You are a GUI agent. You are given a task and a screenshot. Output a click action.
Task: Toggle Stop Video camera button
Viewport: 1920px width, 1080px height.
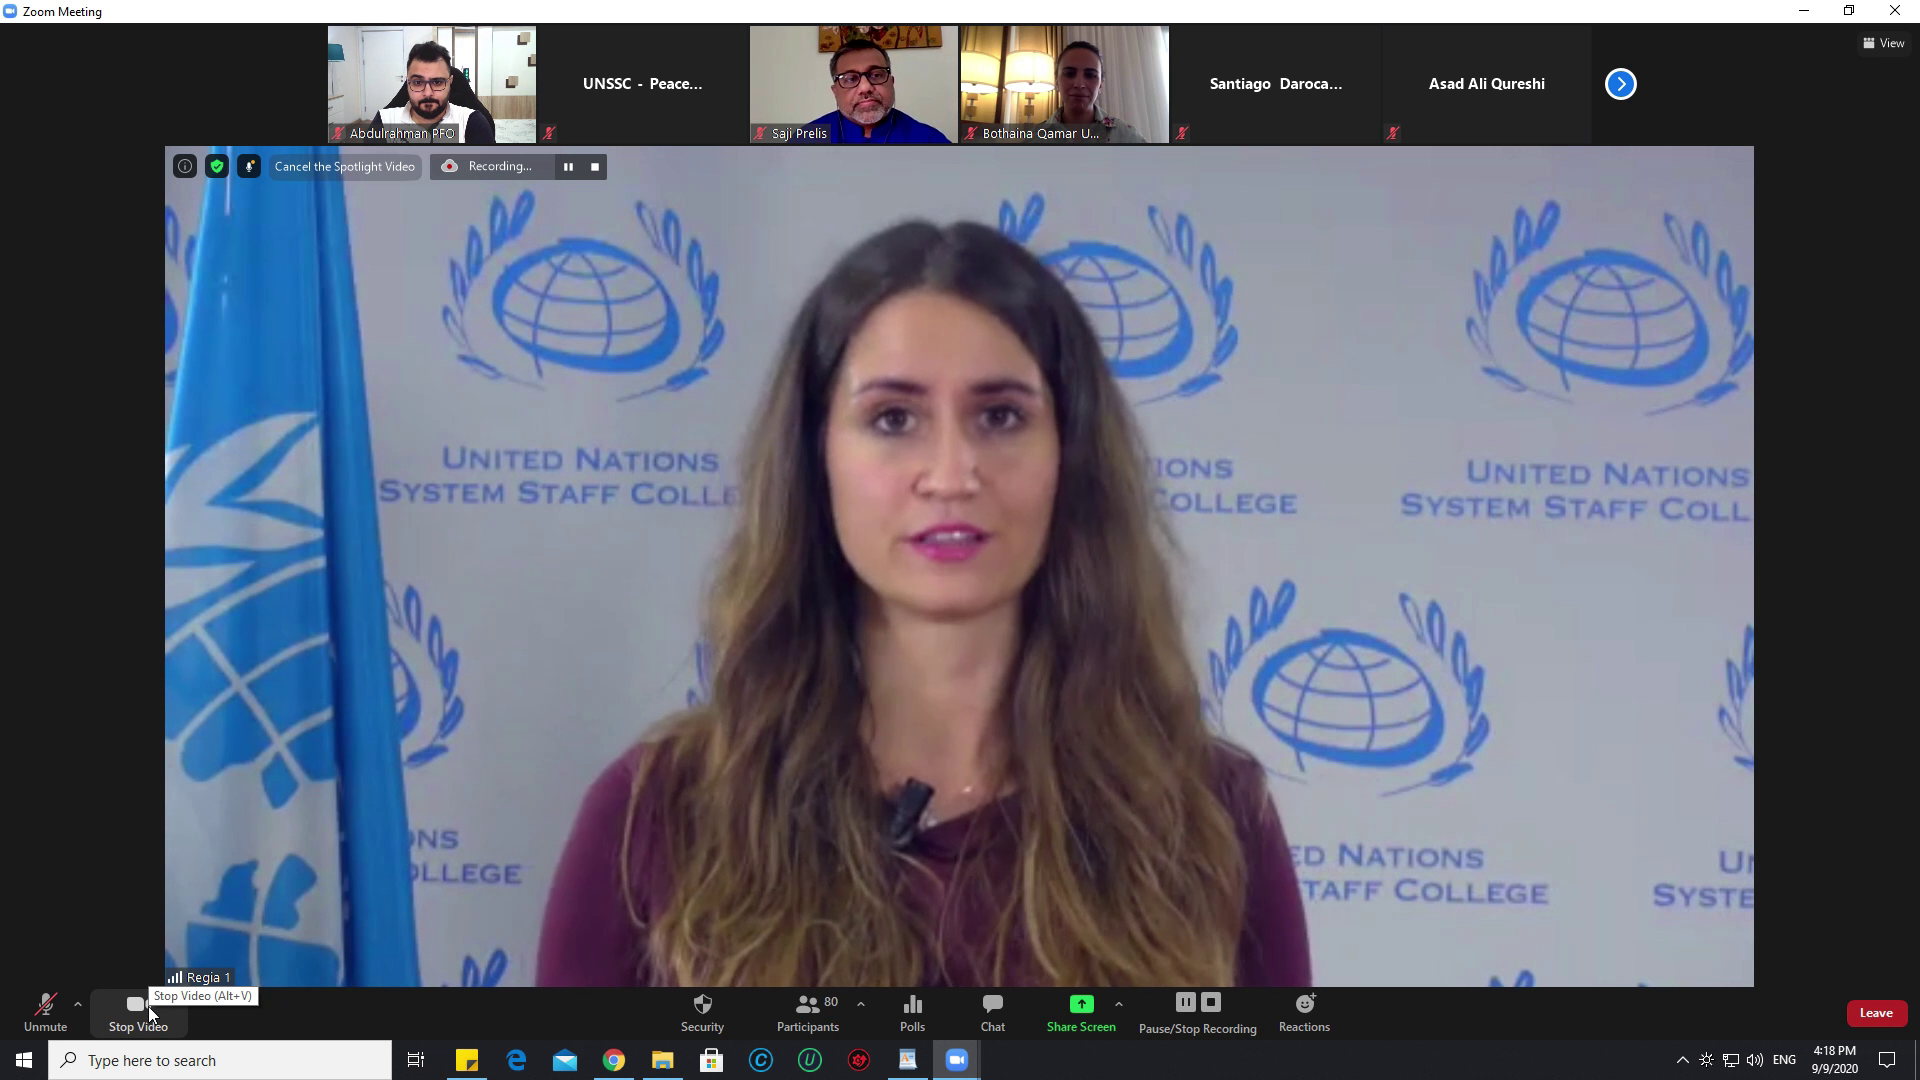(137, 1012)
